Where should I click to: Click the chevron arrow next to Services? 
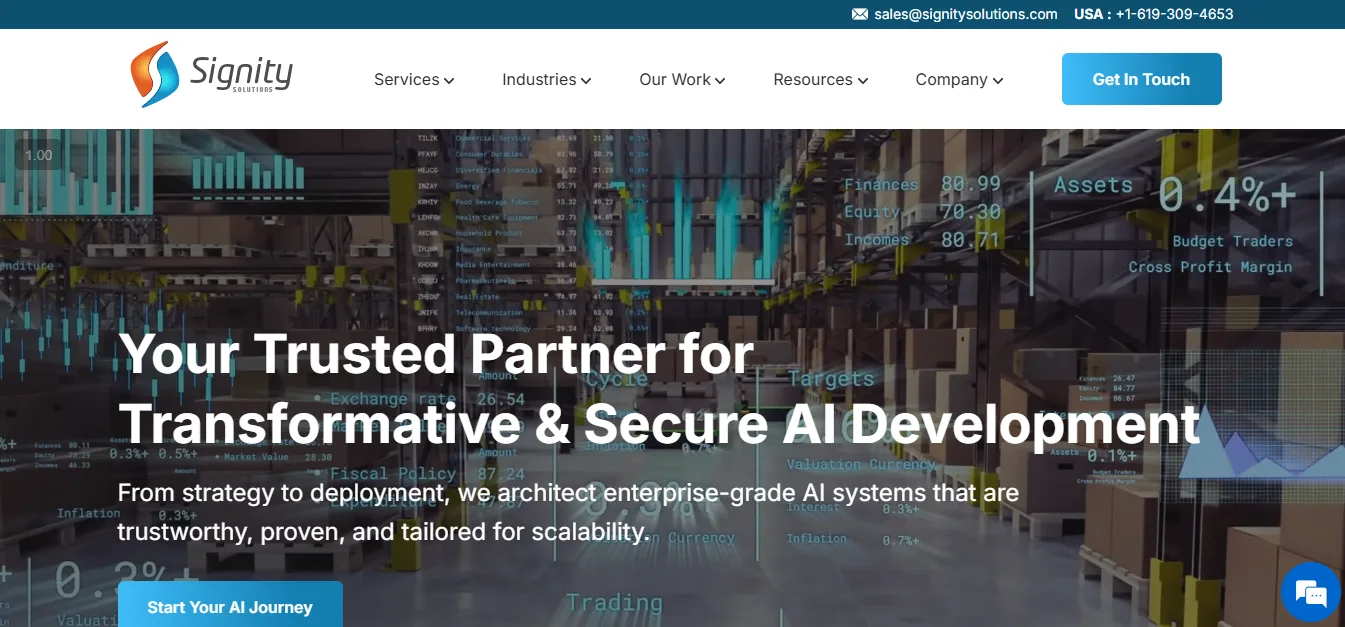tap(449, 81)
